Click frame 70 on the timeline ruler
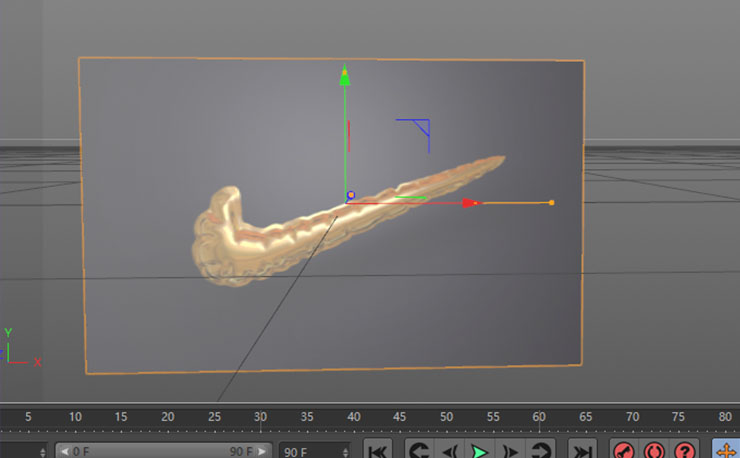 tap(632, 416)
